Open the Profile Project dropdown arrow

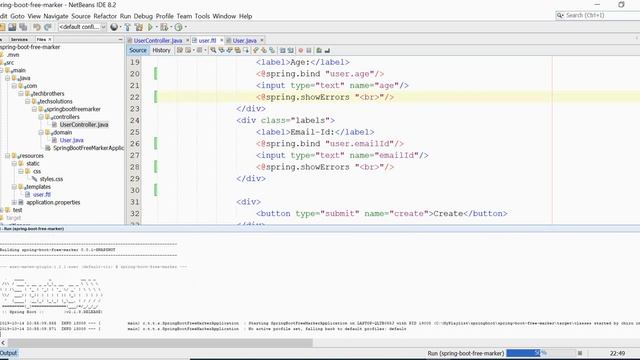pyautogui.click(x=186, y=27)
